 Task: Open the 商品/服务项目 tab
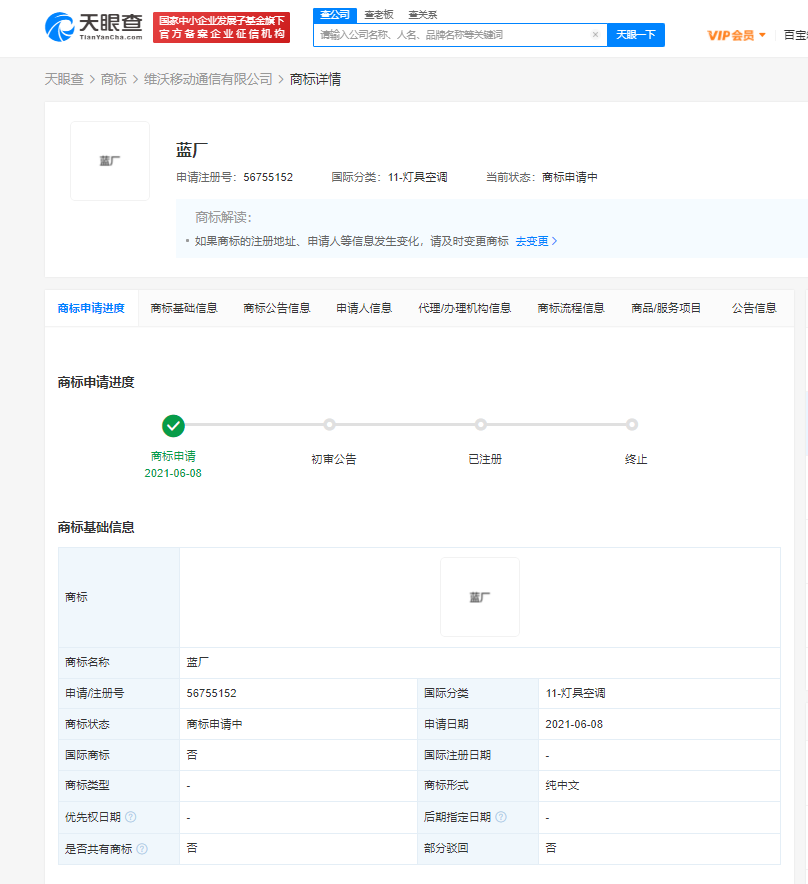pyautogui.click(x=666, y=308)
